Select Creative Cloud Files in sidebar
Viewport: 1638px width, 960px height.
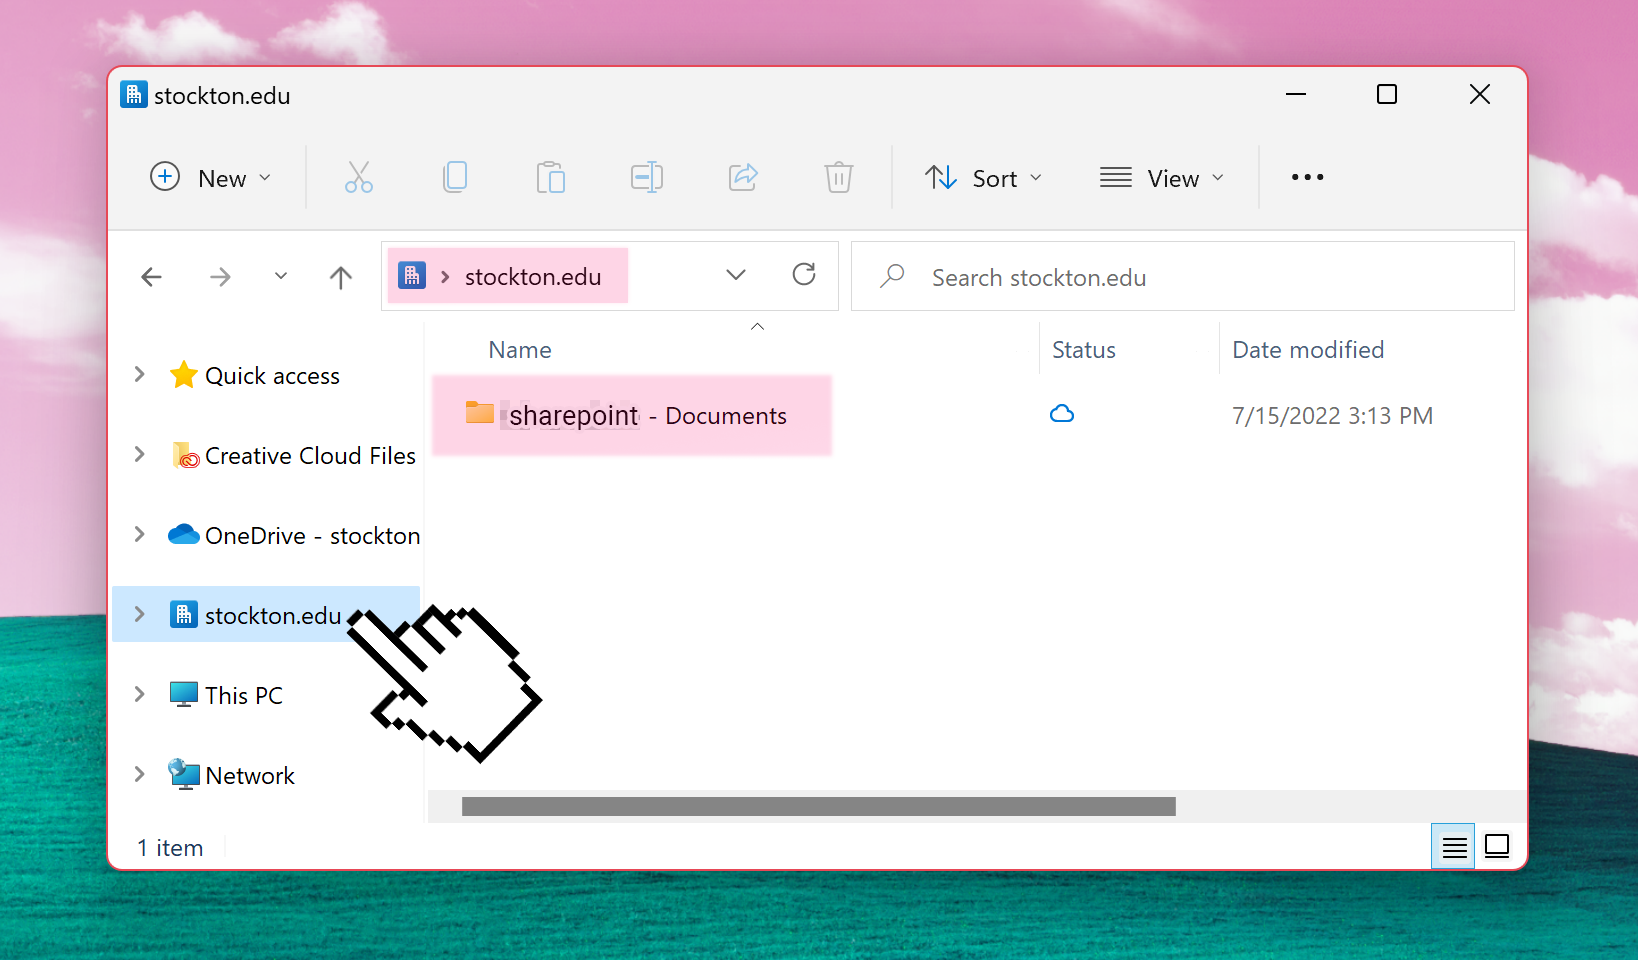[x=310, y=456]
